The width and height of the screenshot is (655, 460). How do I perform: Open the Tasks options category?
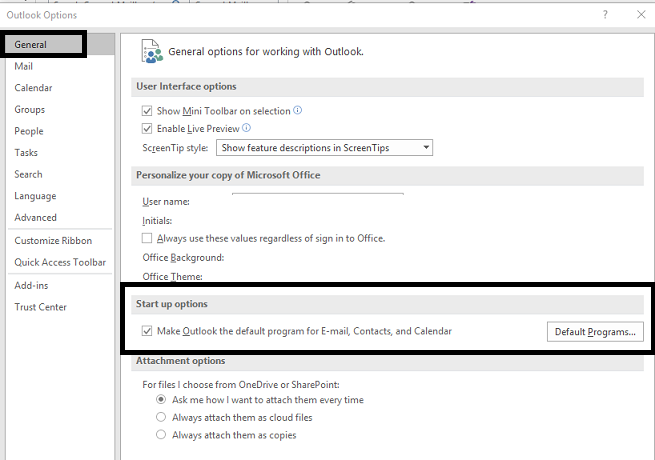26,152
